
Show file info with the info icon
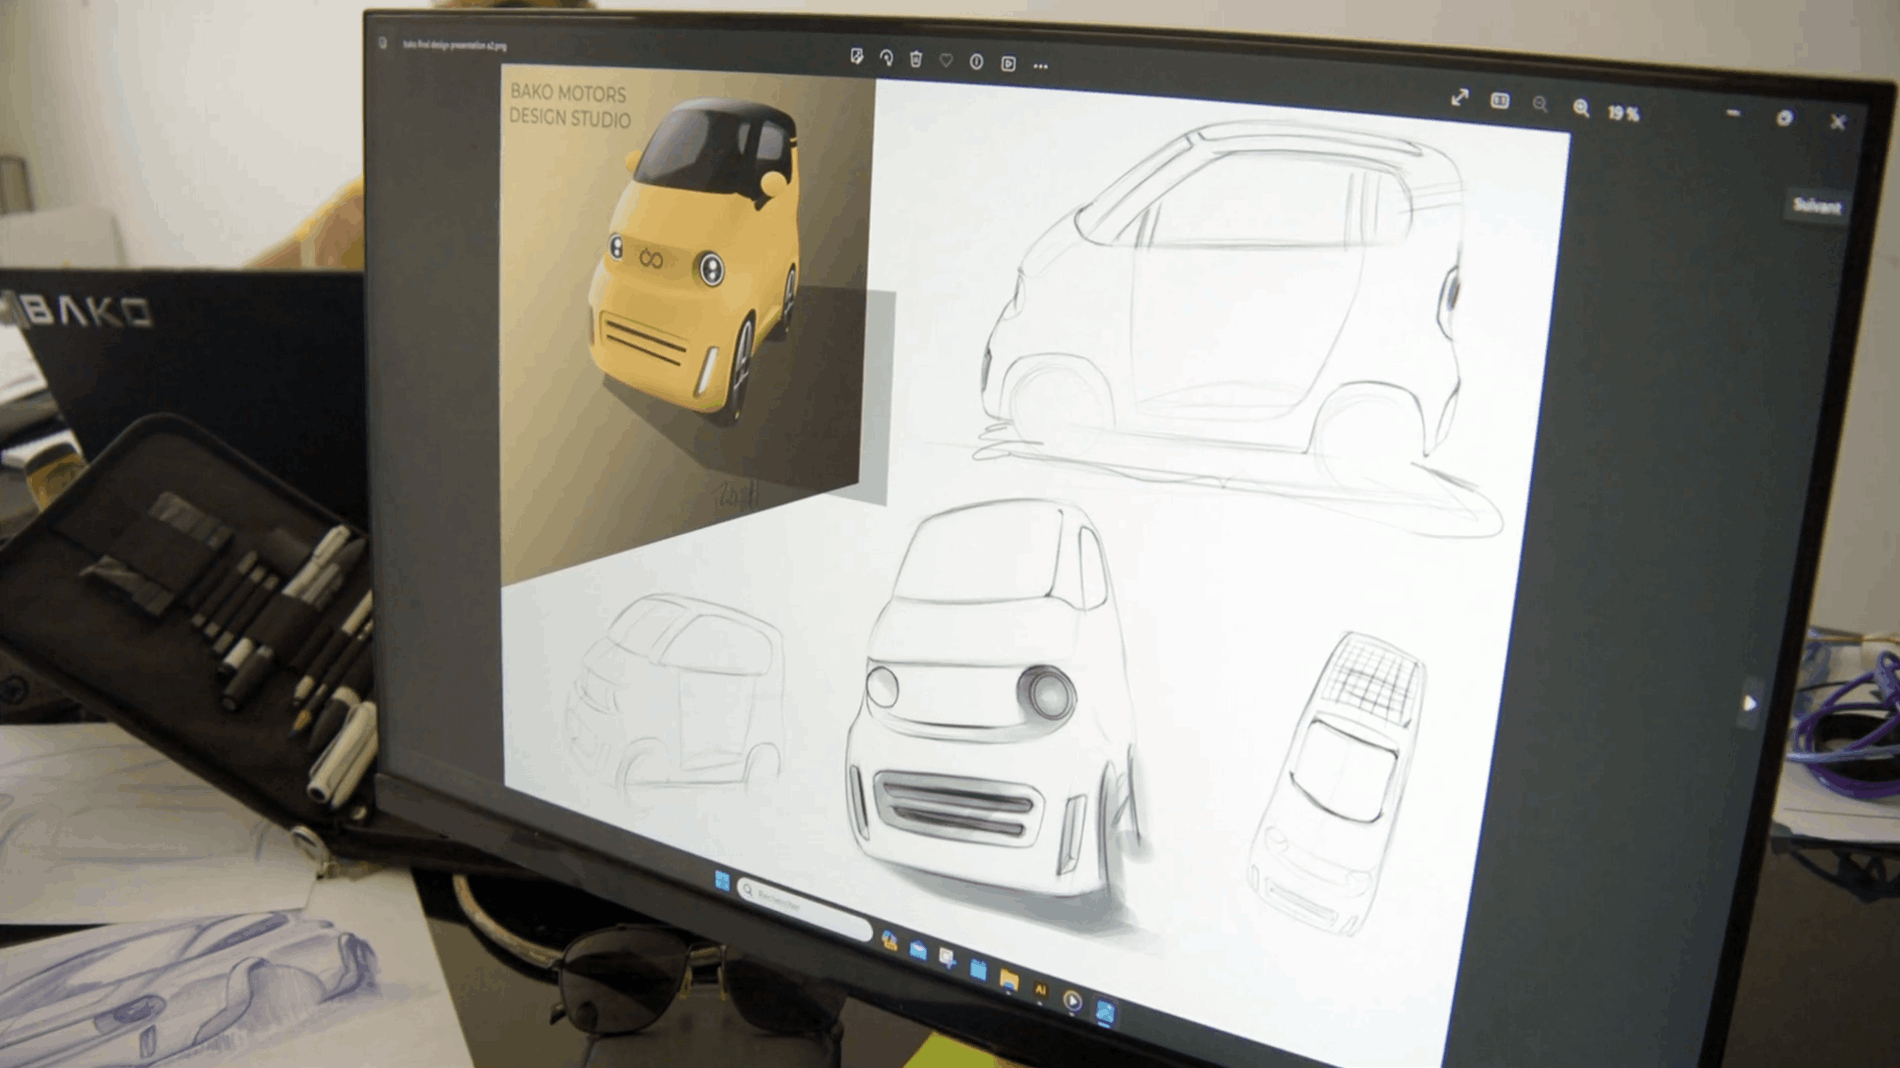976,62
